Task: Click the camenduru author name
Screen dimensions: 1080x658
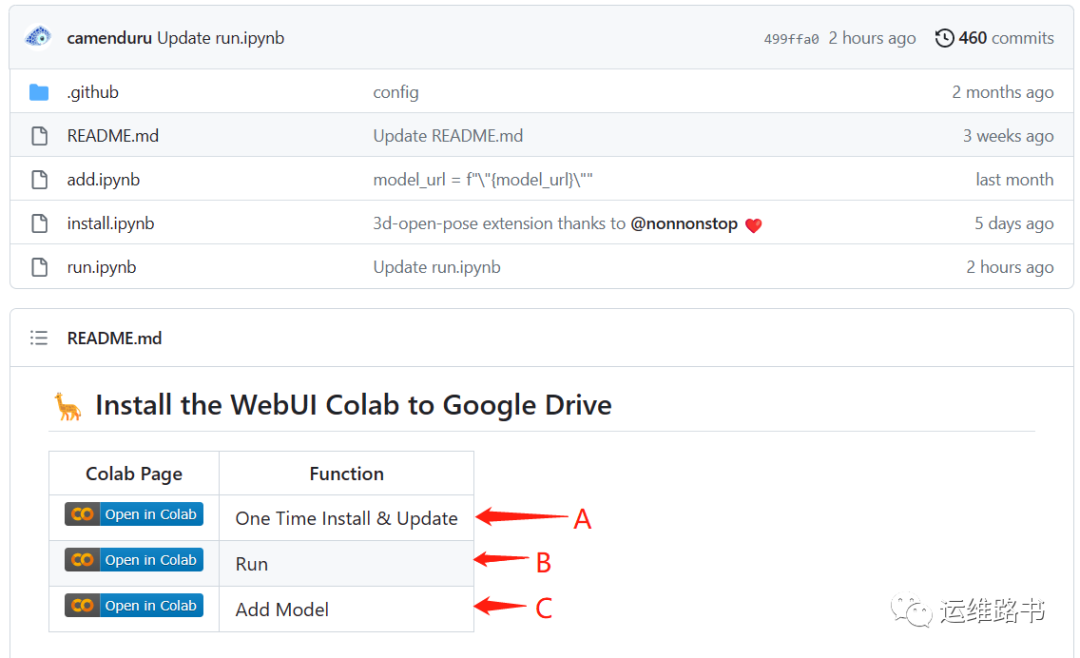Action: (x=109, y=38)
